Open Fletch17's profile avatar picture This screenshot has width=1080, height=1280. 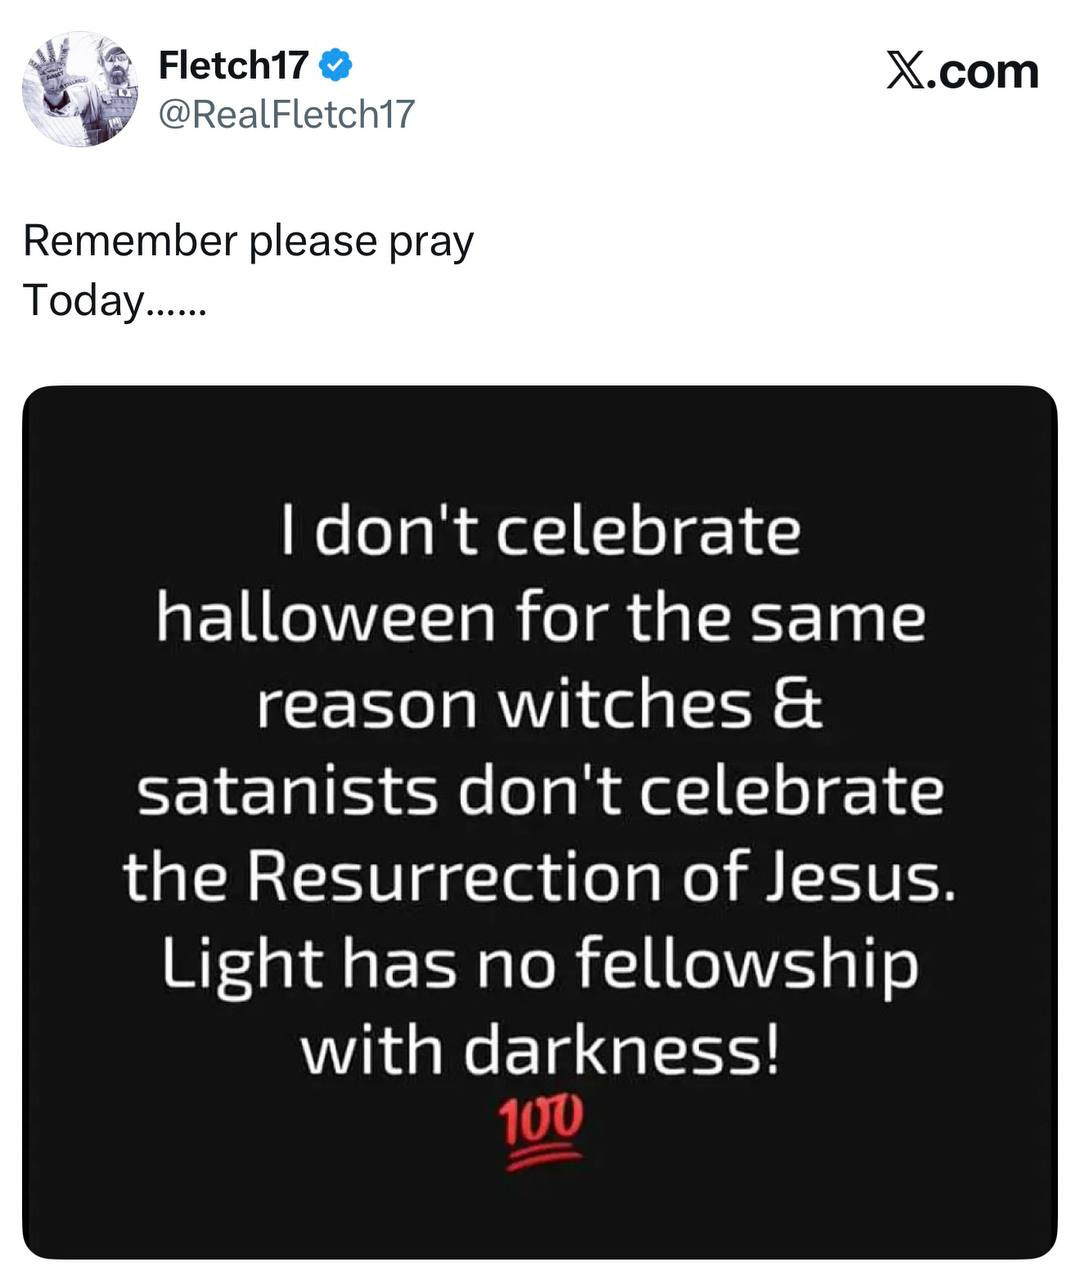click(79, 89)
